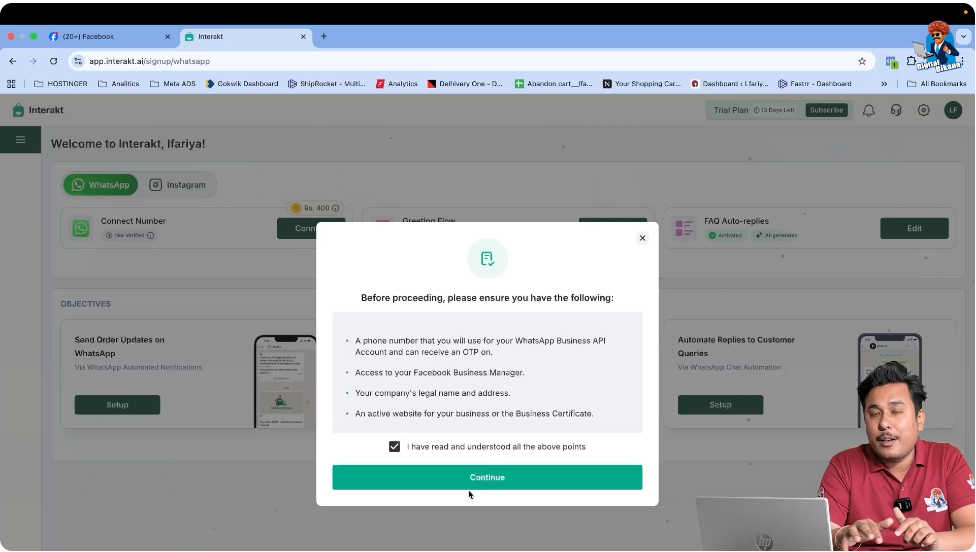
Task: Click the AI-generated badge
Action: pos(776,235)
